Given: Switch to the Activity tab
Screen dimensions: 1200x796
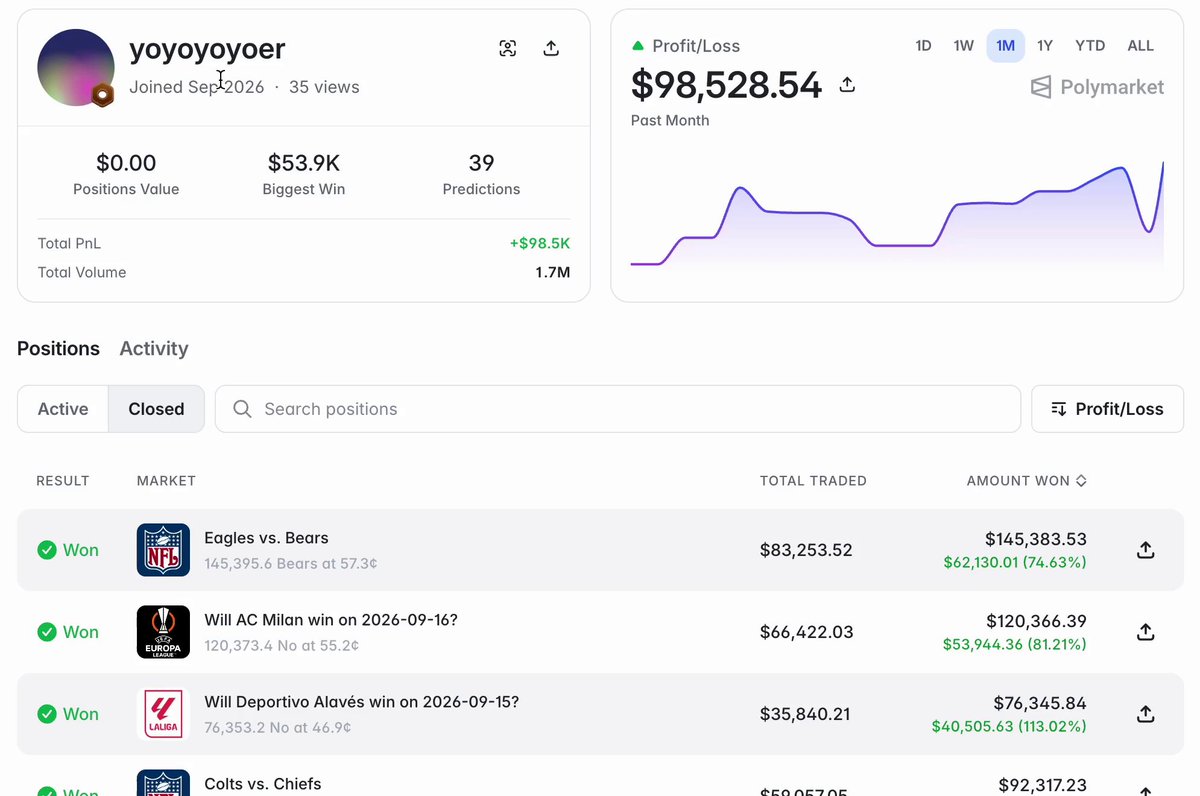Looking at the screenshot, I should pos(154,348).
